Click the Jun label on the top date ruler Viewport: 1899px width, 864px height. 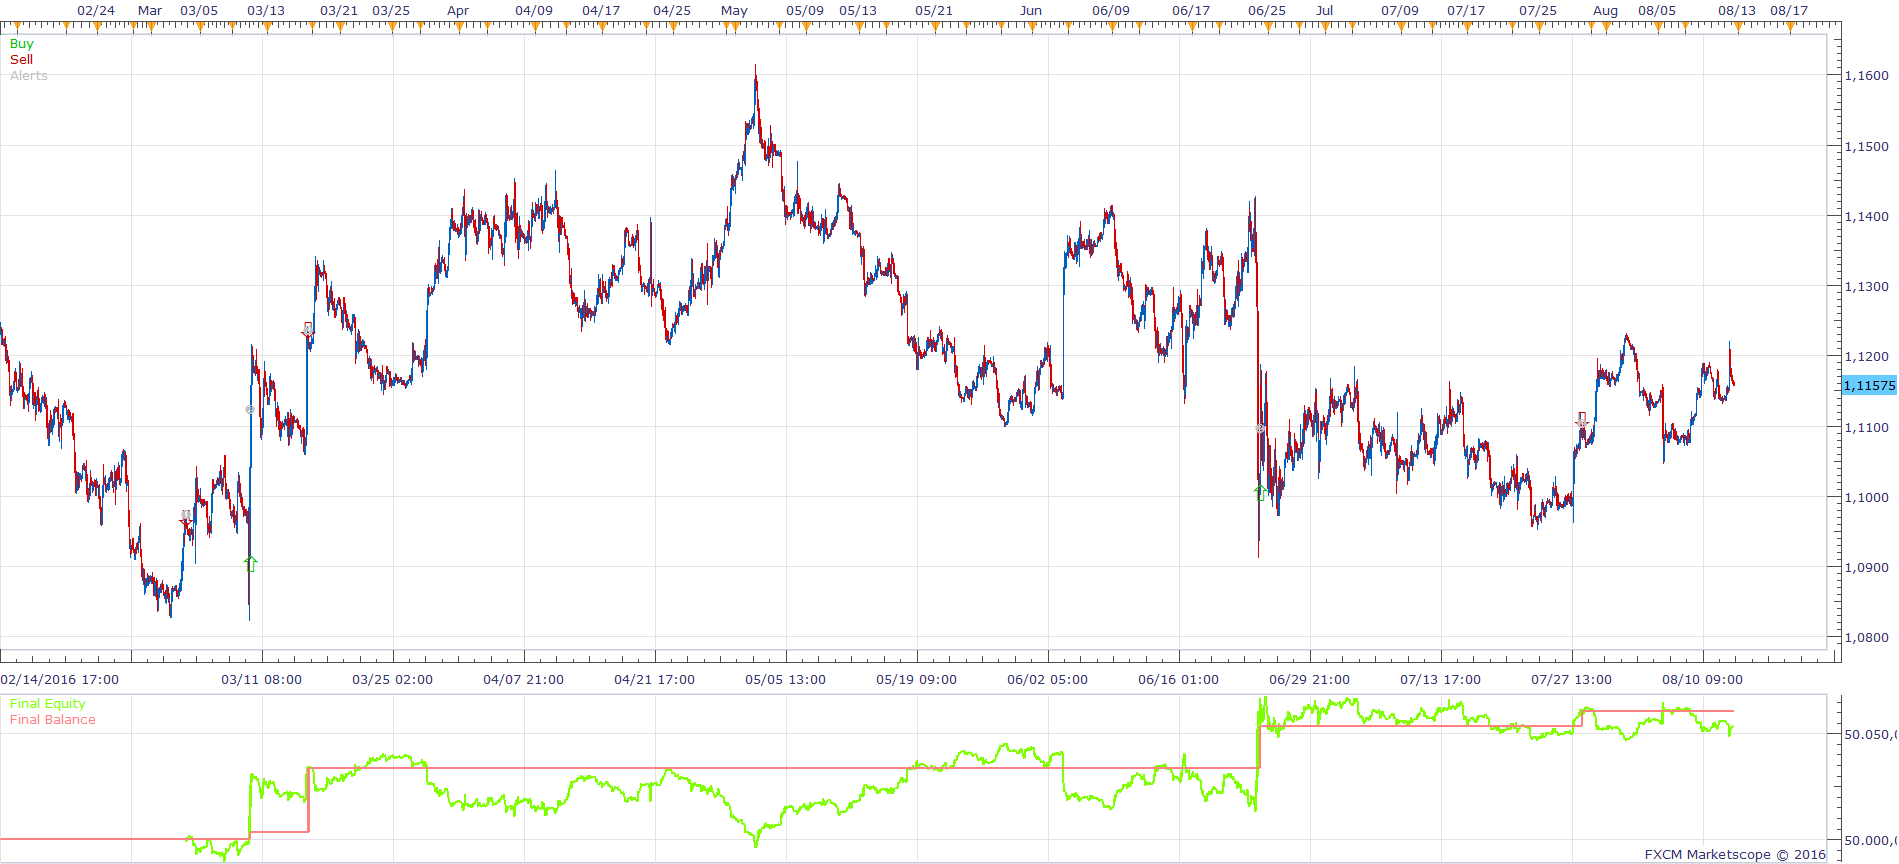tap(1031, 11)
